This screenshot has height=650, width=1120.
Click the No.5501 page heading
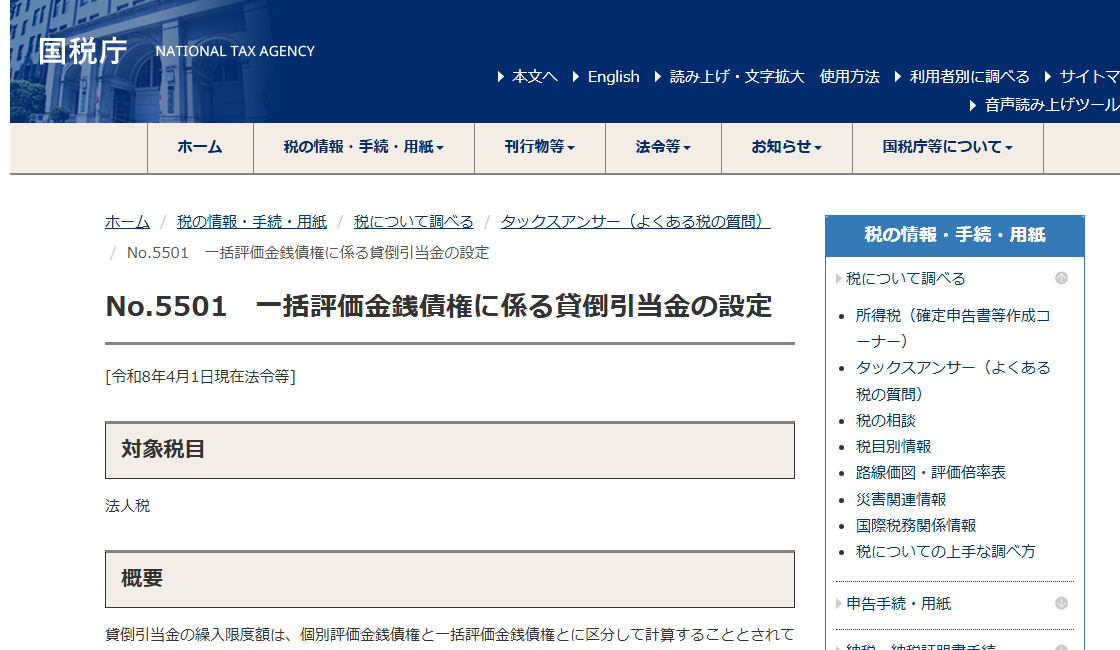pyautogui.click(x=439, y=306)
